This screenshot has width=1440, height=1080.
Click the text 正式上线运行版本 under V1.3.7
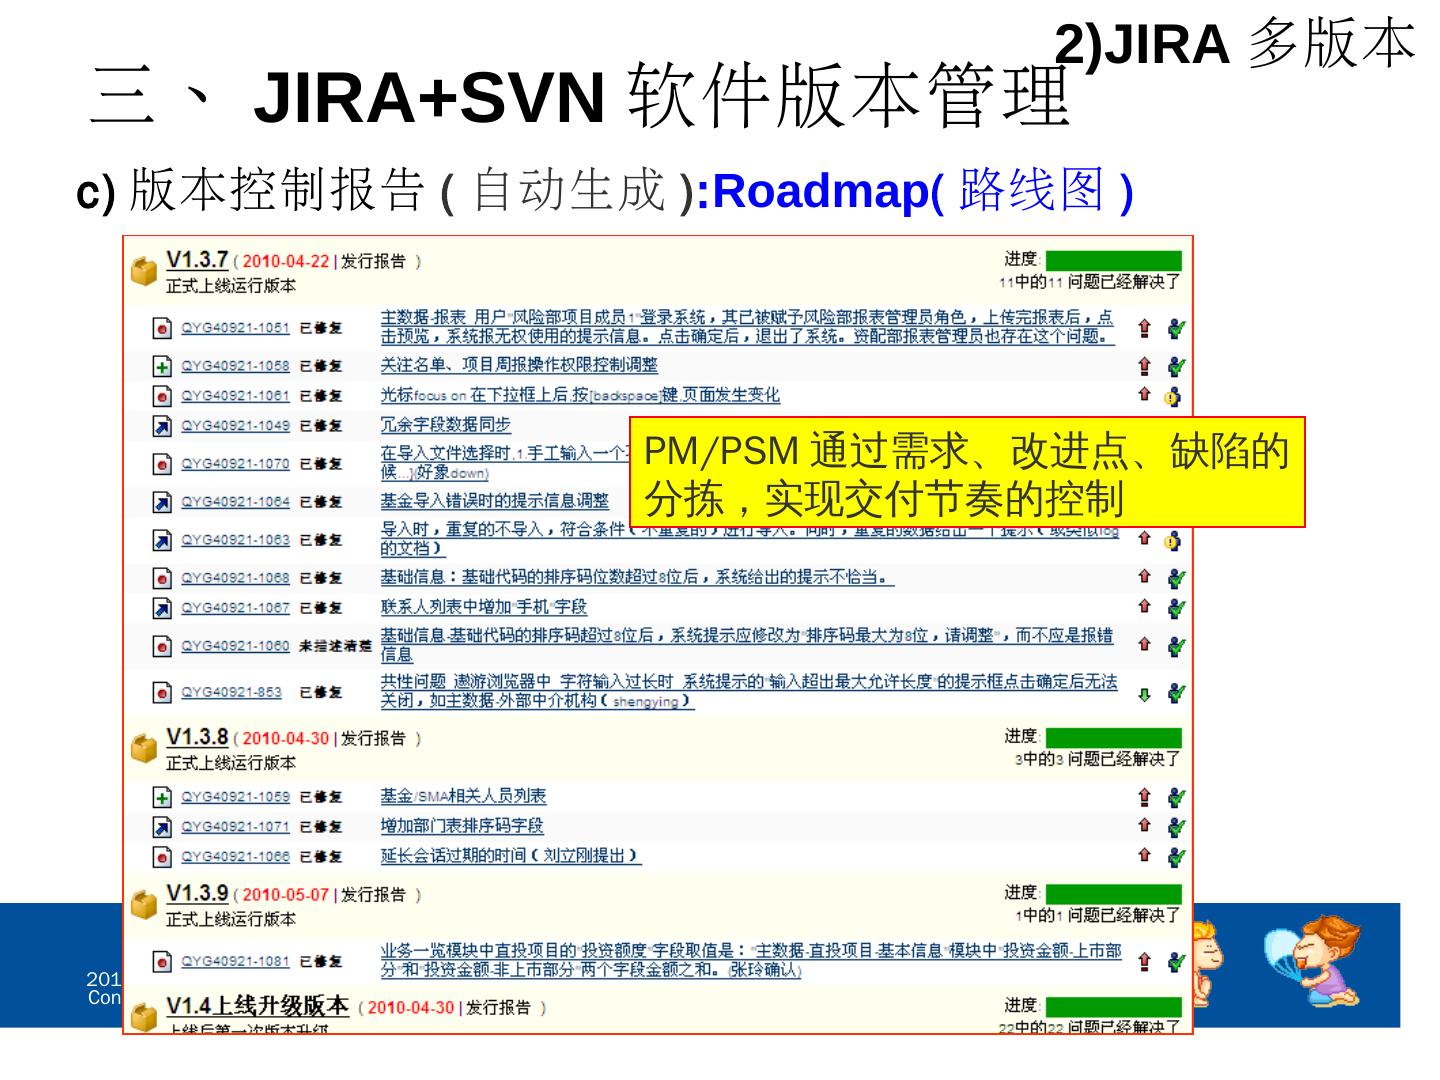pos(231,286)
